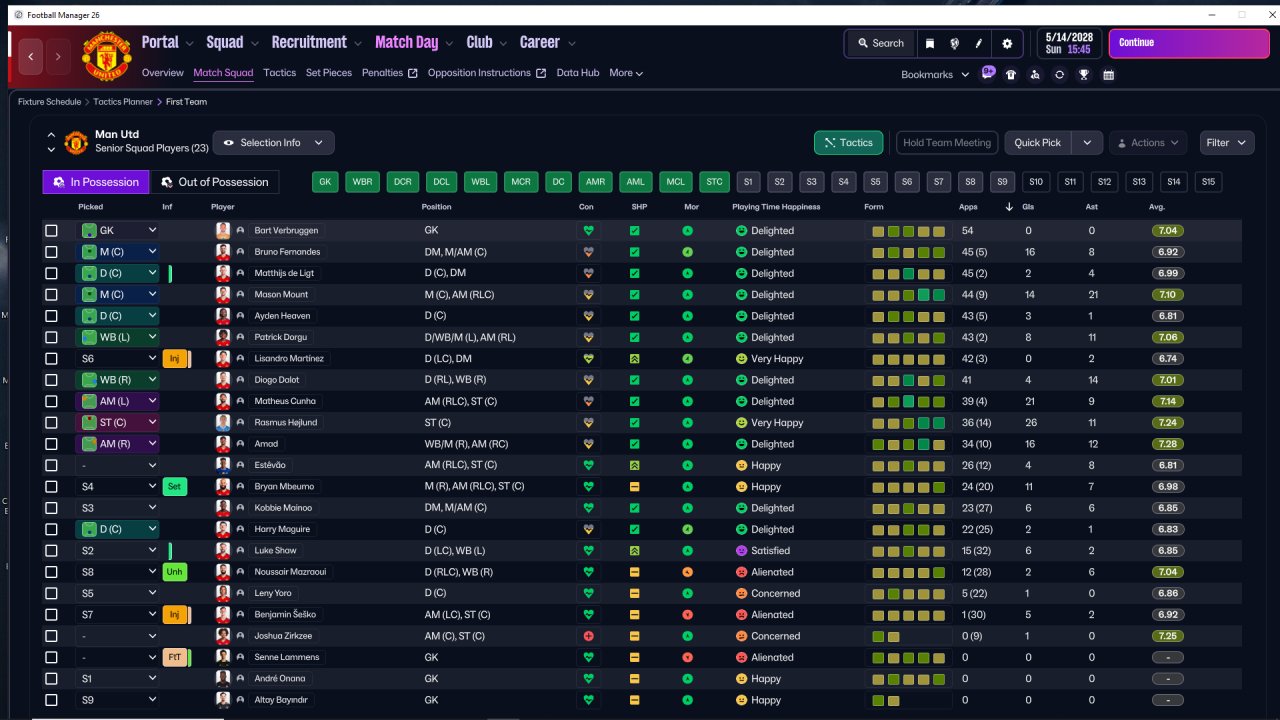Open the Filter dropdown
Viewport: 1280px width, 720px height.
[1226, 143]
